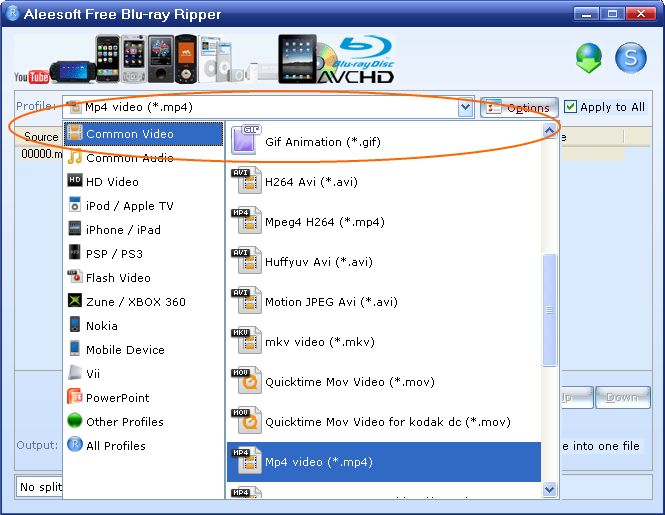Select Other Profiles category
665x515 pixels.
coord(143,422)
